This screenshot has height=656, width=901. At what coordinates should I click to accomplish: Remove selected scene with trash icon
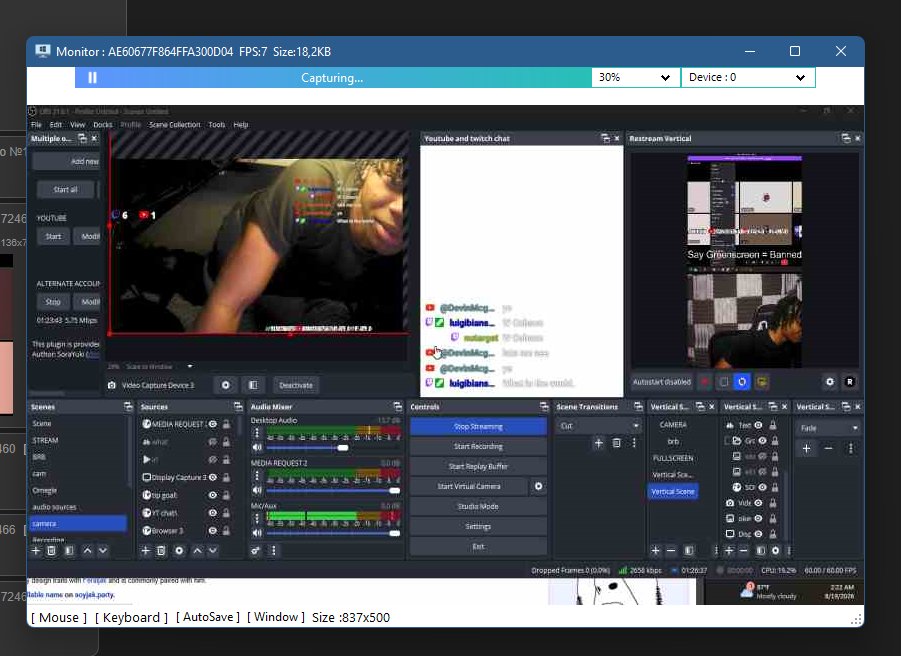pyautogui.click(x=51, y=551)
